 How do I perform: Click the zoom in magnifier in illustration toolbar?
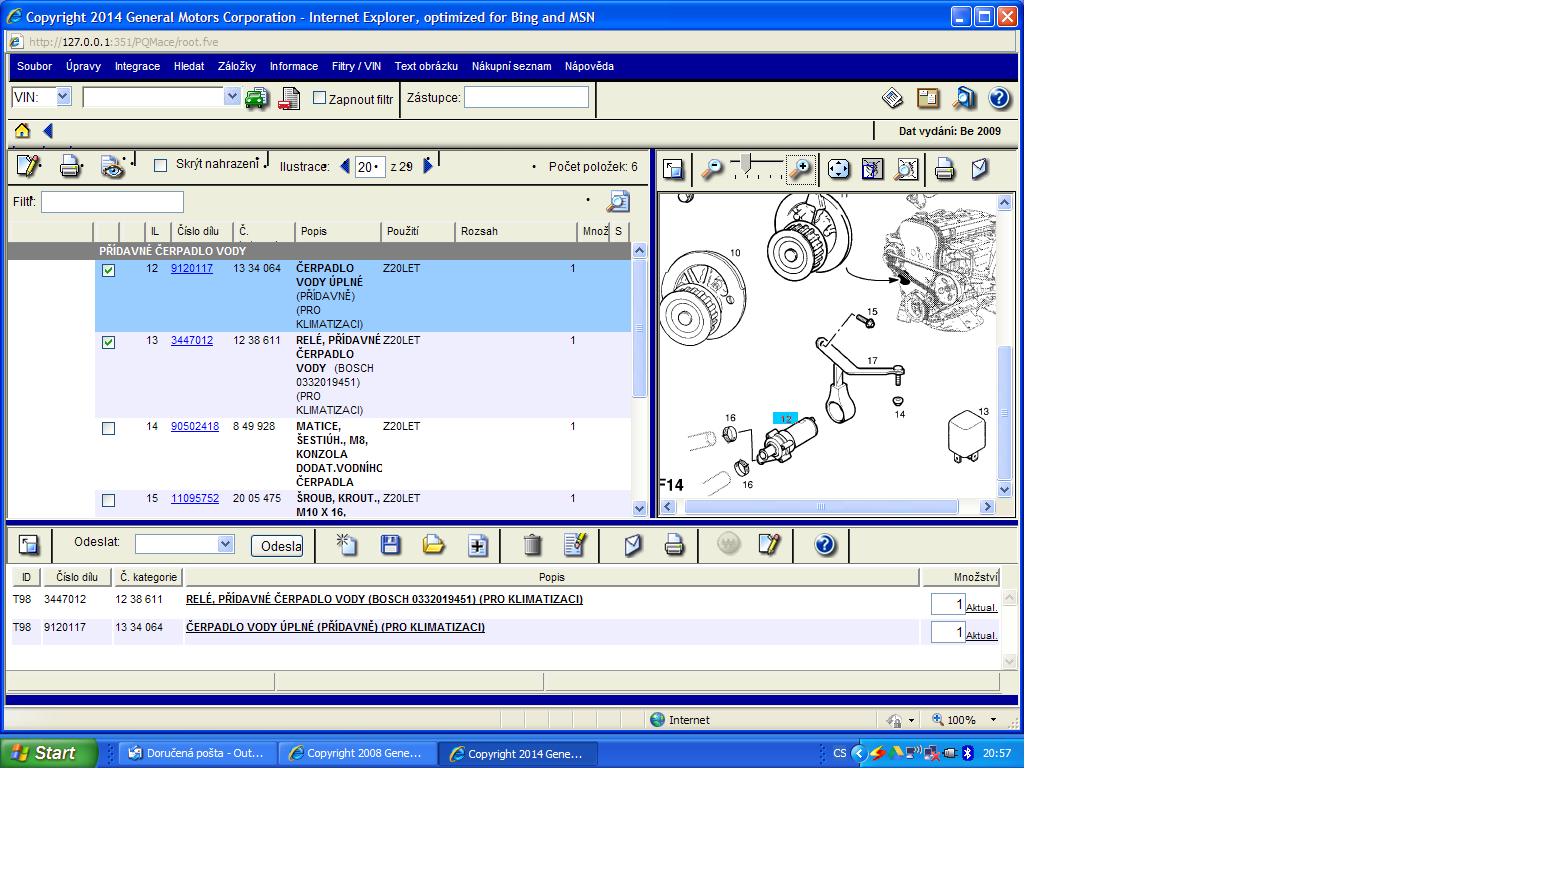(x=800, y=170)
